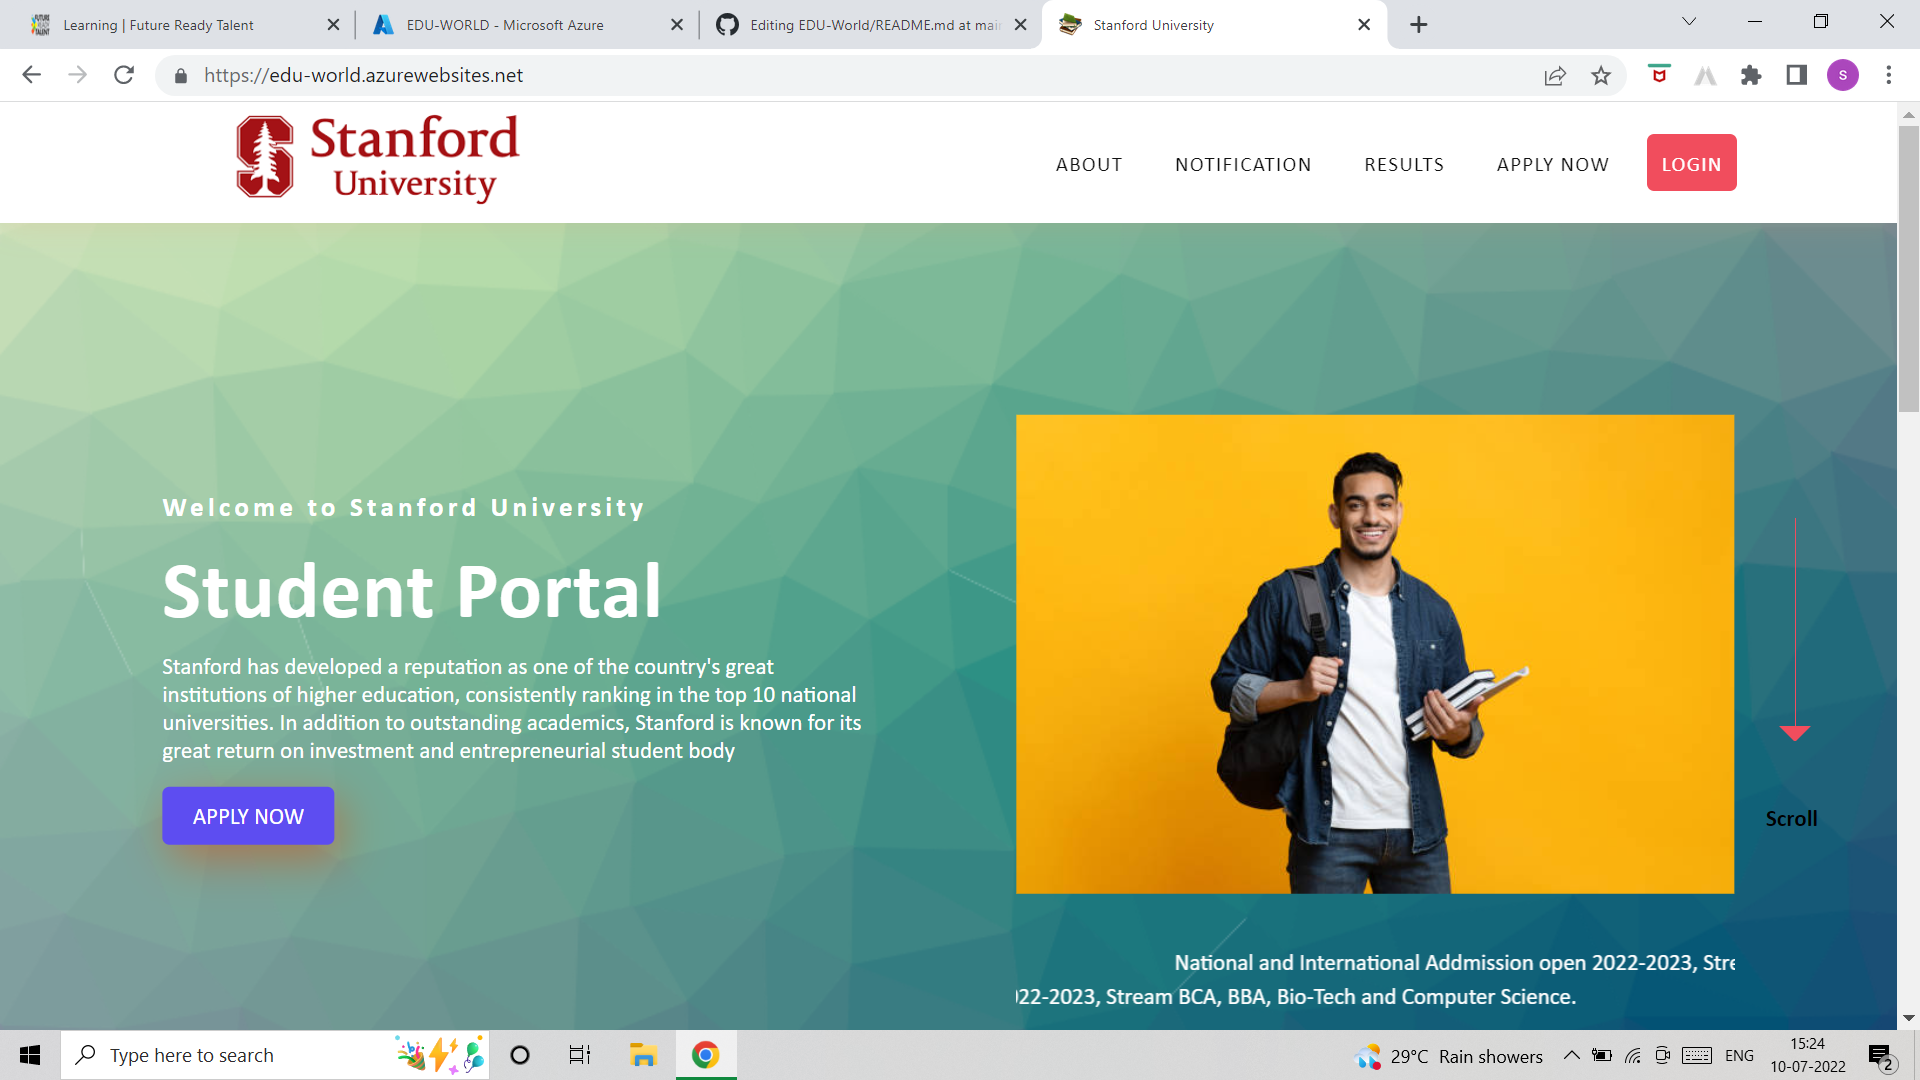1920x1080 pixels.
Task: Toggle the browser side panel
Action: pos(1797,75)
